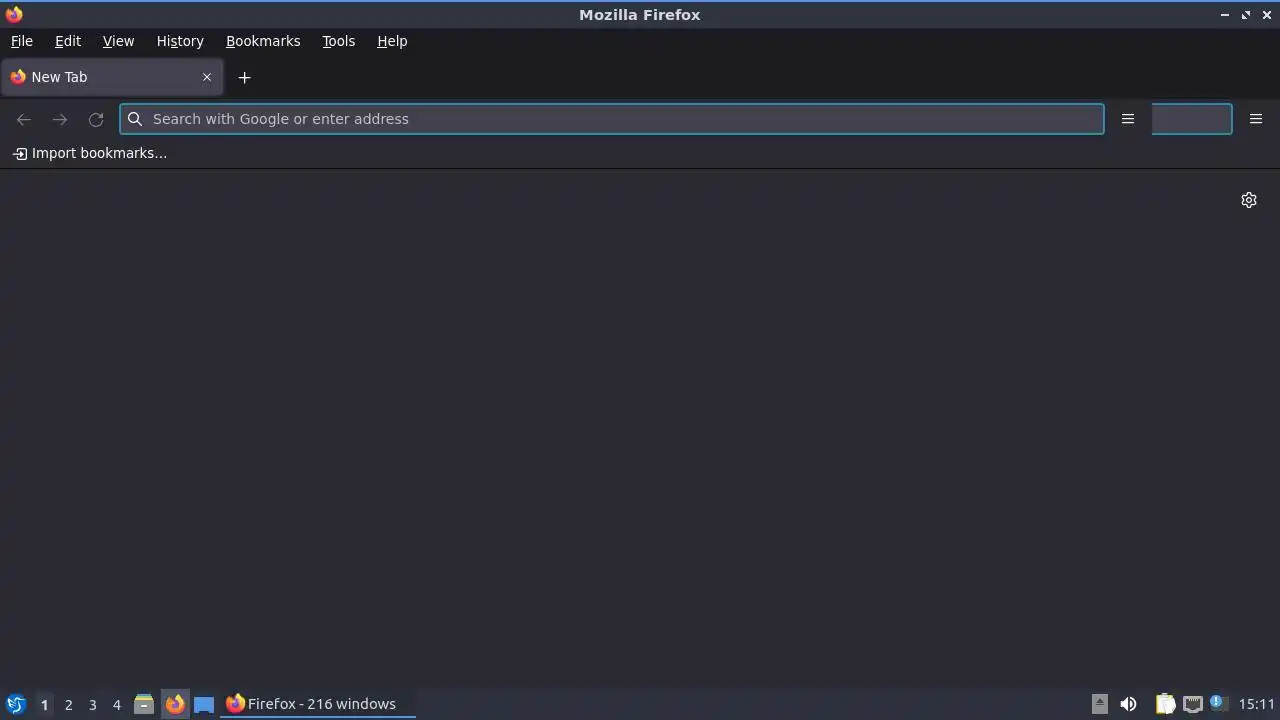Image resolution: width=1280 pixels, height=720 pixels.
Task: Click the 15:11 clock
Action: pos(1257,704)
